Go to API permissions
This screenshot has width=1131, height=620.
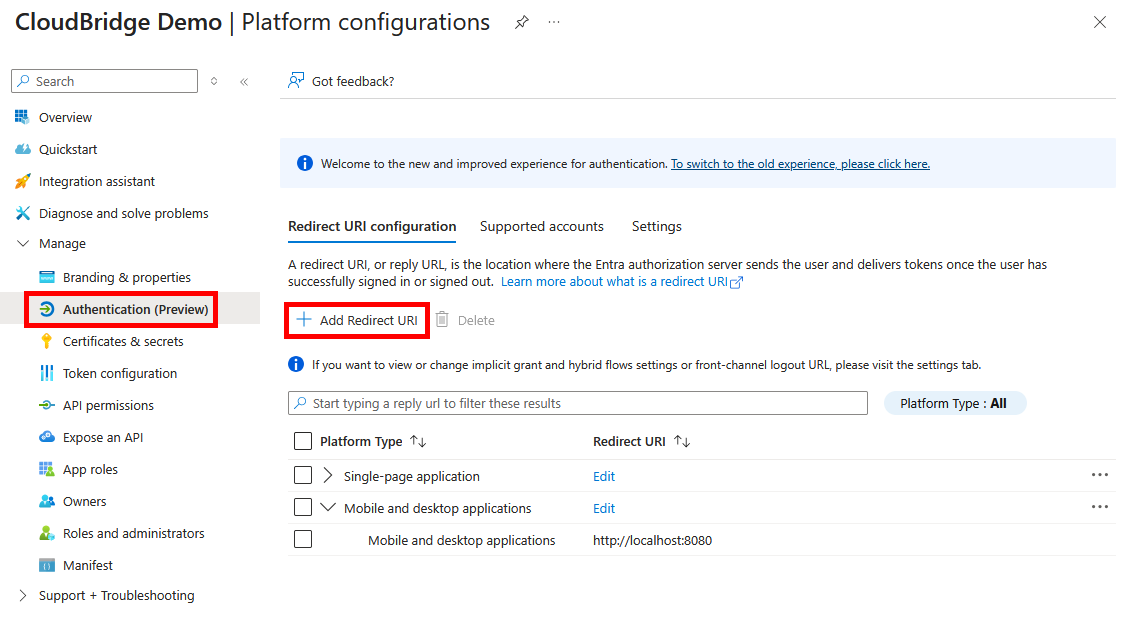point(108,405)
